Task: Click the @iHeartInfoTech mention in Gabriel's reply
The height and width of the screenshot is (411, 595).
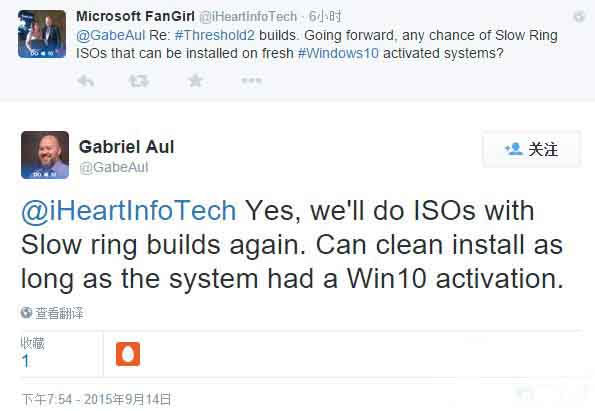Action: (129, 211)
